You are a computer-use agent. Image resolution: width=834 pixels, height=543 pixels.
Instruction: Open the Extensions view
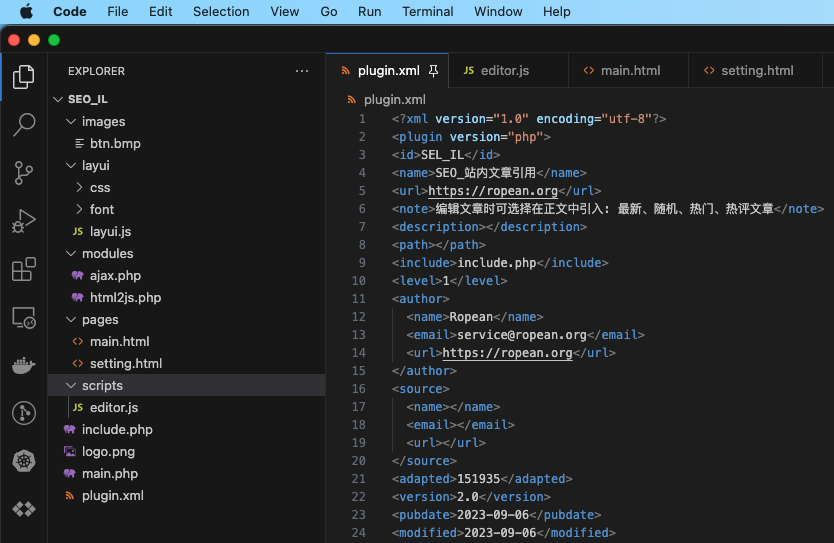pos(24,269)
